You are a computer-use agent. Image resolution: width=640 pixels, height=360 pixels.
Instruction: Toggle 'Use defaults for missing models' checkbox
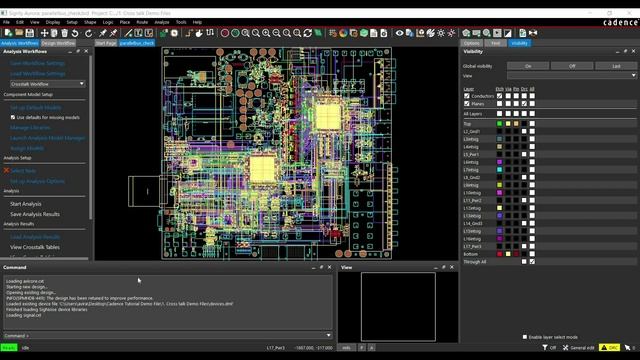click(x=13, y=117)
